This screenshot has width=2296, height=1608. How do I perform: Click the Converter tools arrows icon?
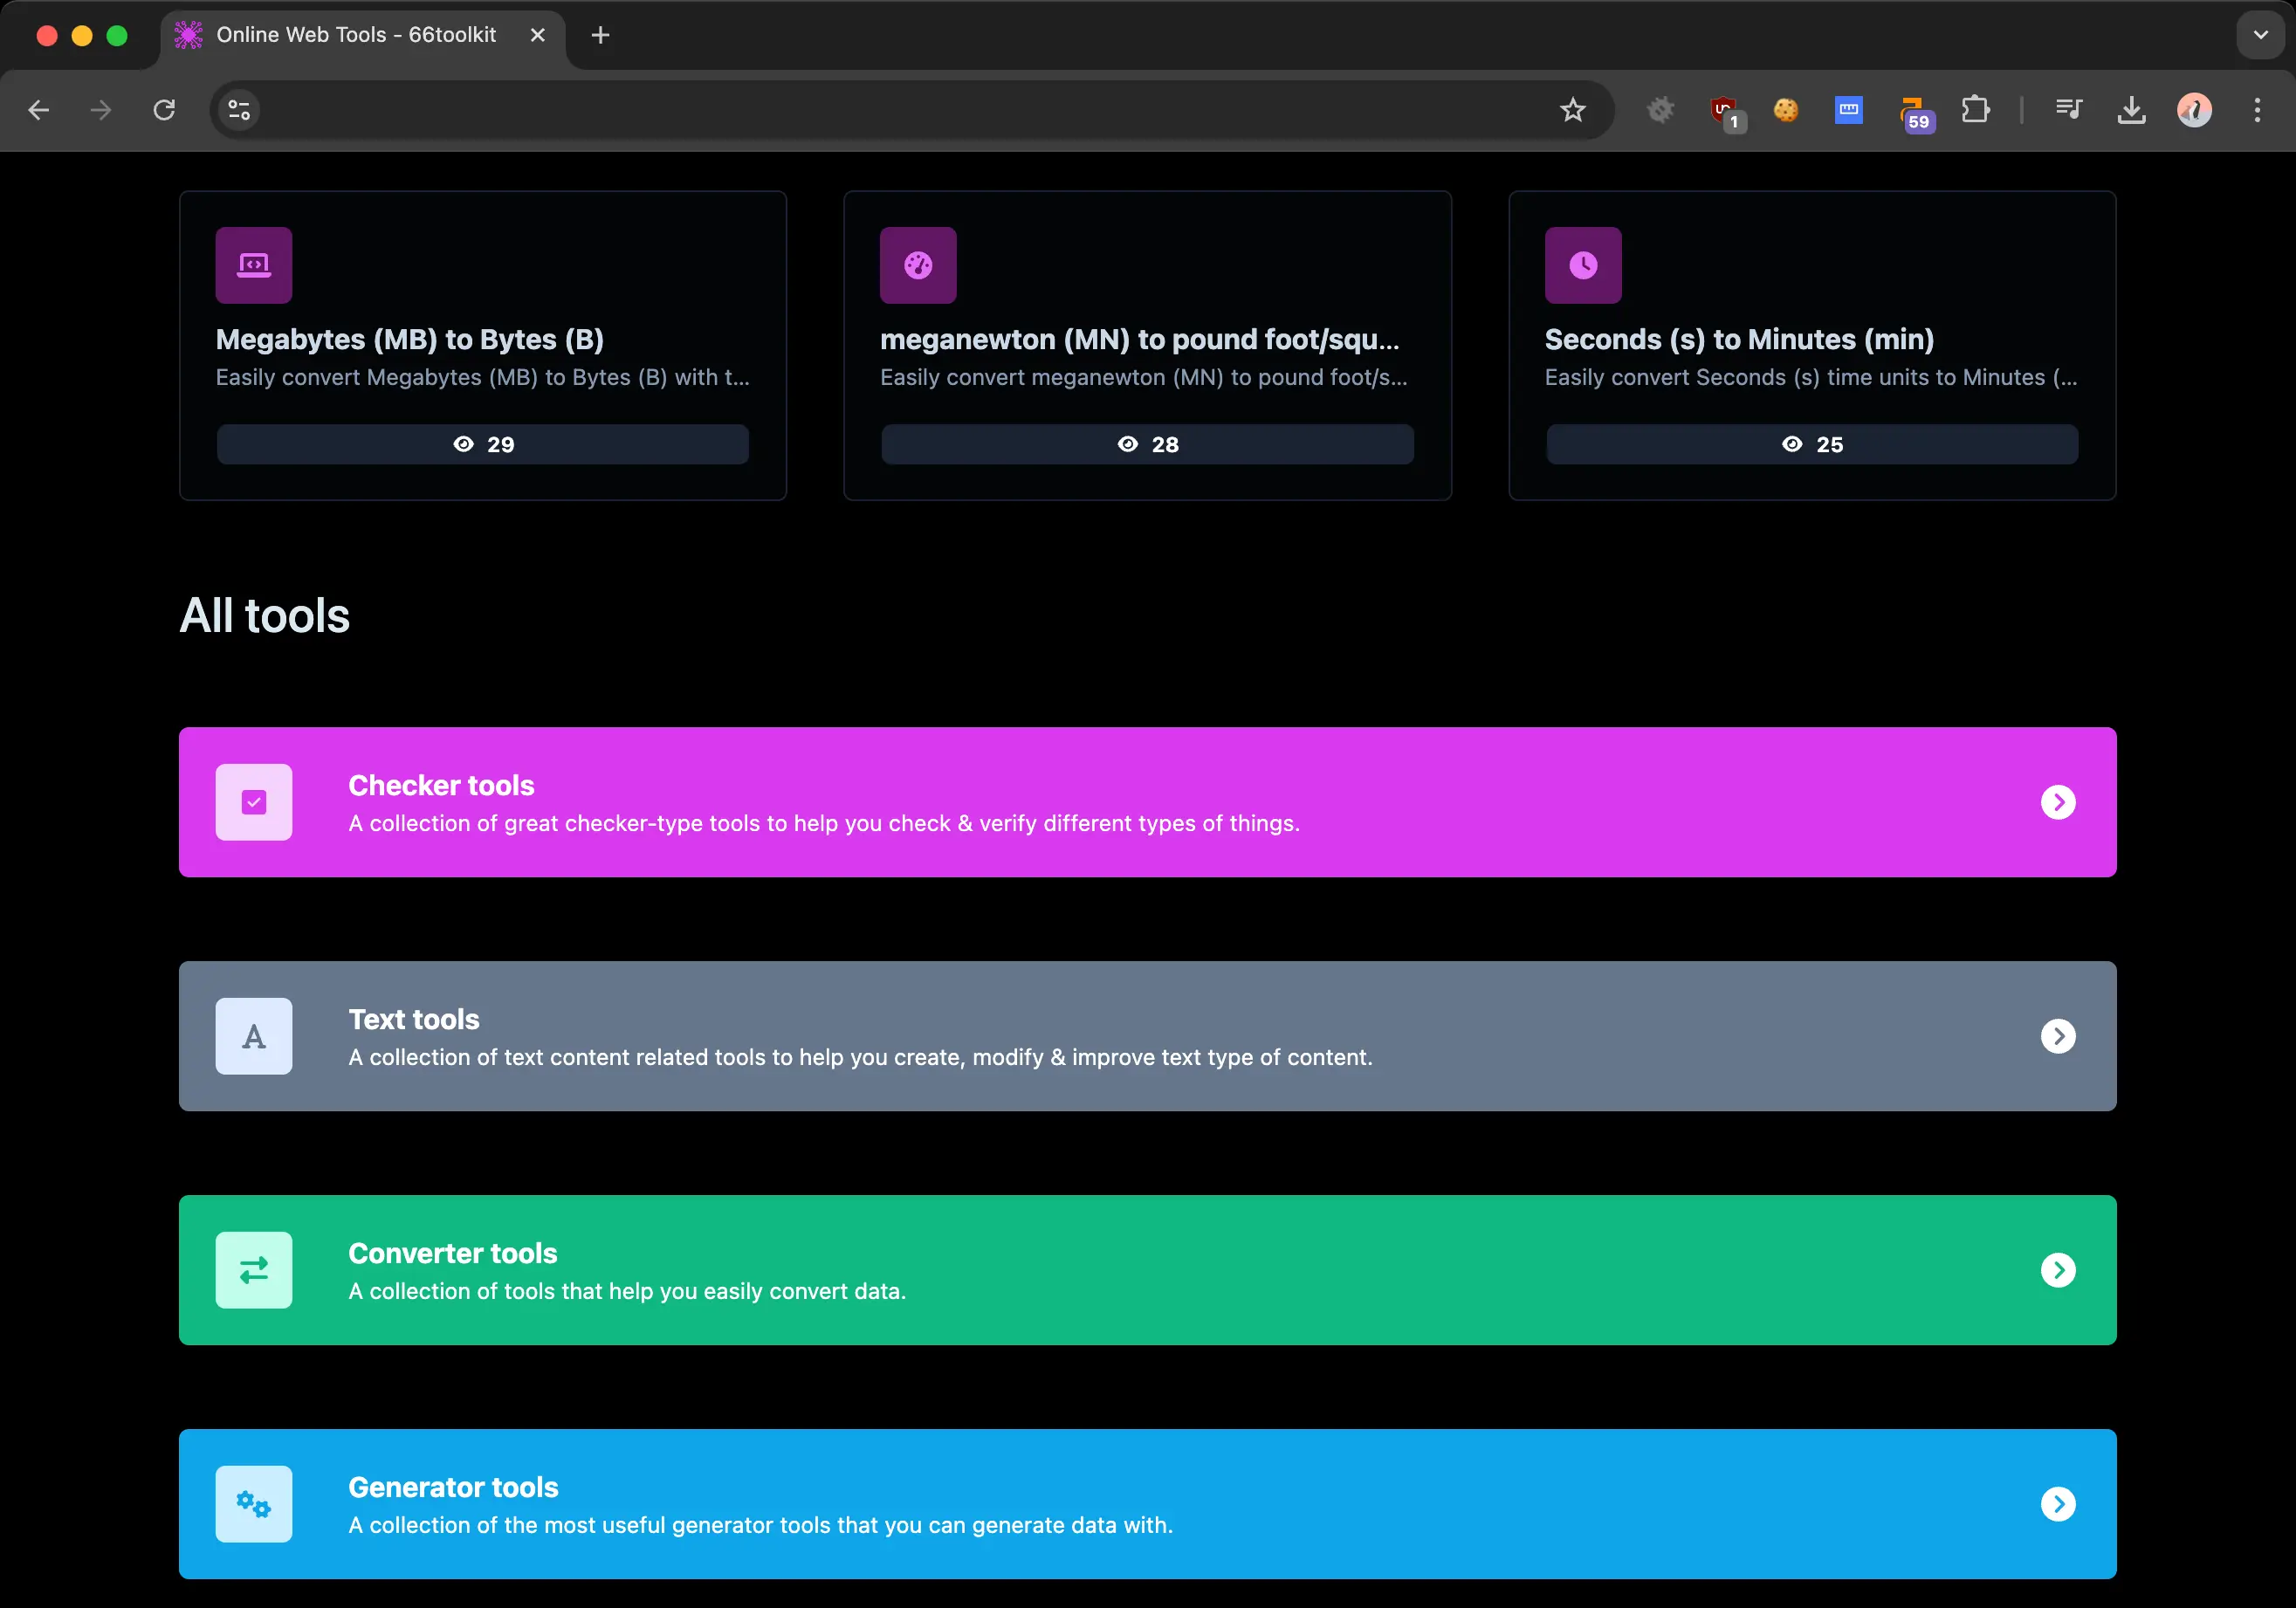254,1270
